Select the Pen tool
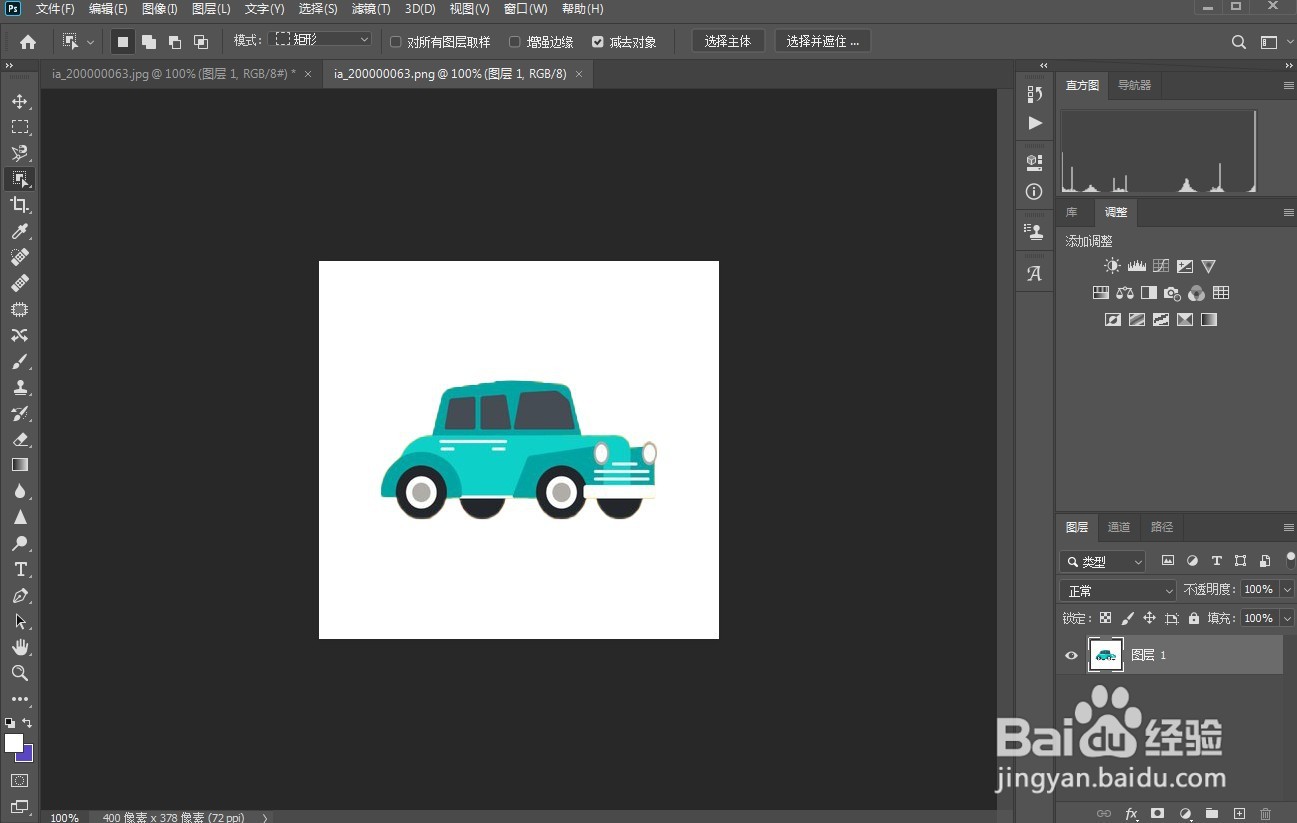Viewport: 1297px width, 823px height. pyautogui.click(x=19, y=595)
